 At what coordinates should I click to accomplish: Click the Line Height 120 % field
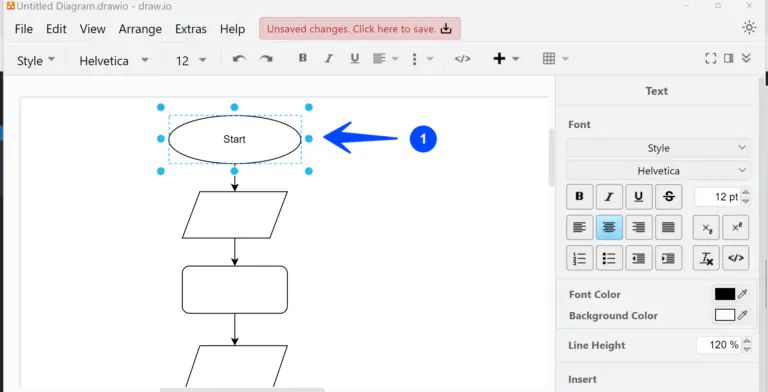click(x=719, y=345)
